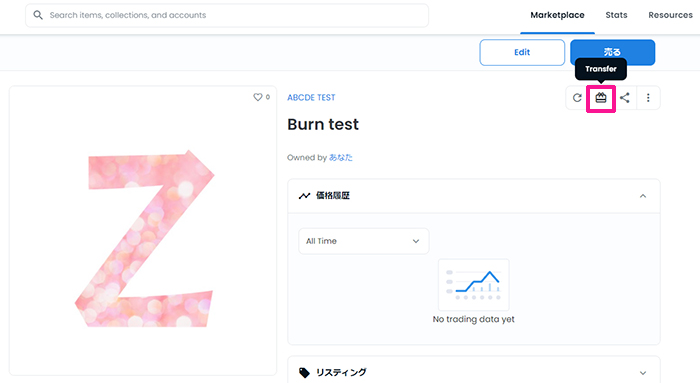
Task: Open the Resources menu
Action: pyautogui.click(x=670, y=15)
